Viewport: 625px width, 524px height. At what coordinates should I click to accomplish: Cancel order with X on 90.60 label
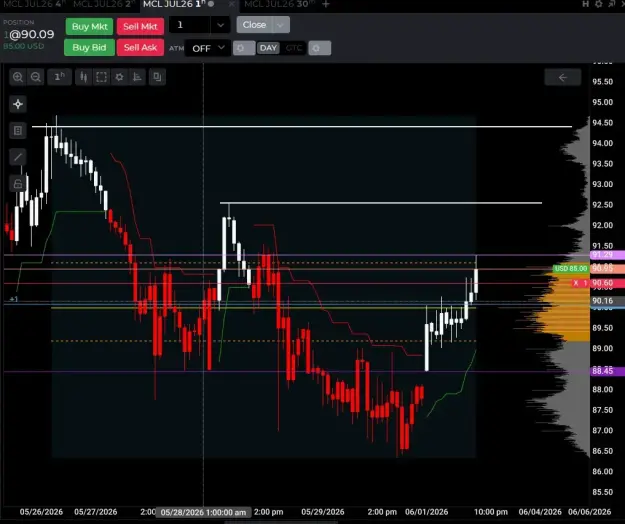pos(576,283)
